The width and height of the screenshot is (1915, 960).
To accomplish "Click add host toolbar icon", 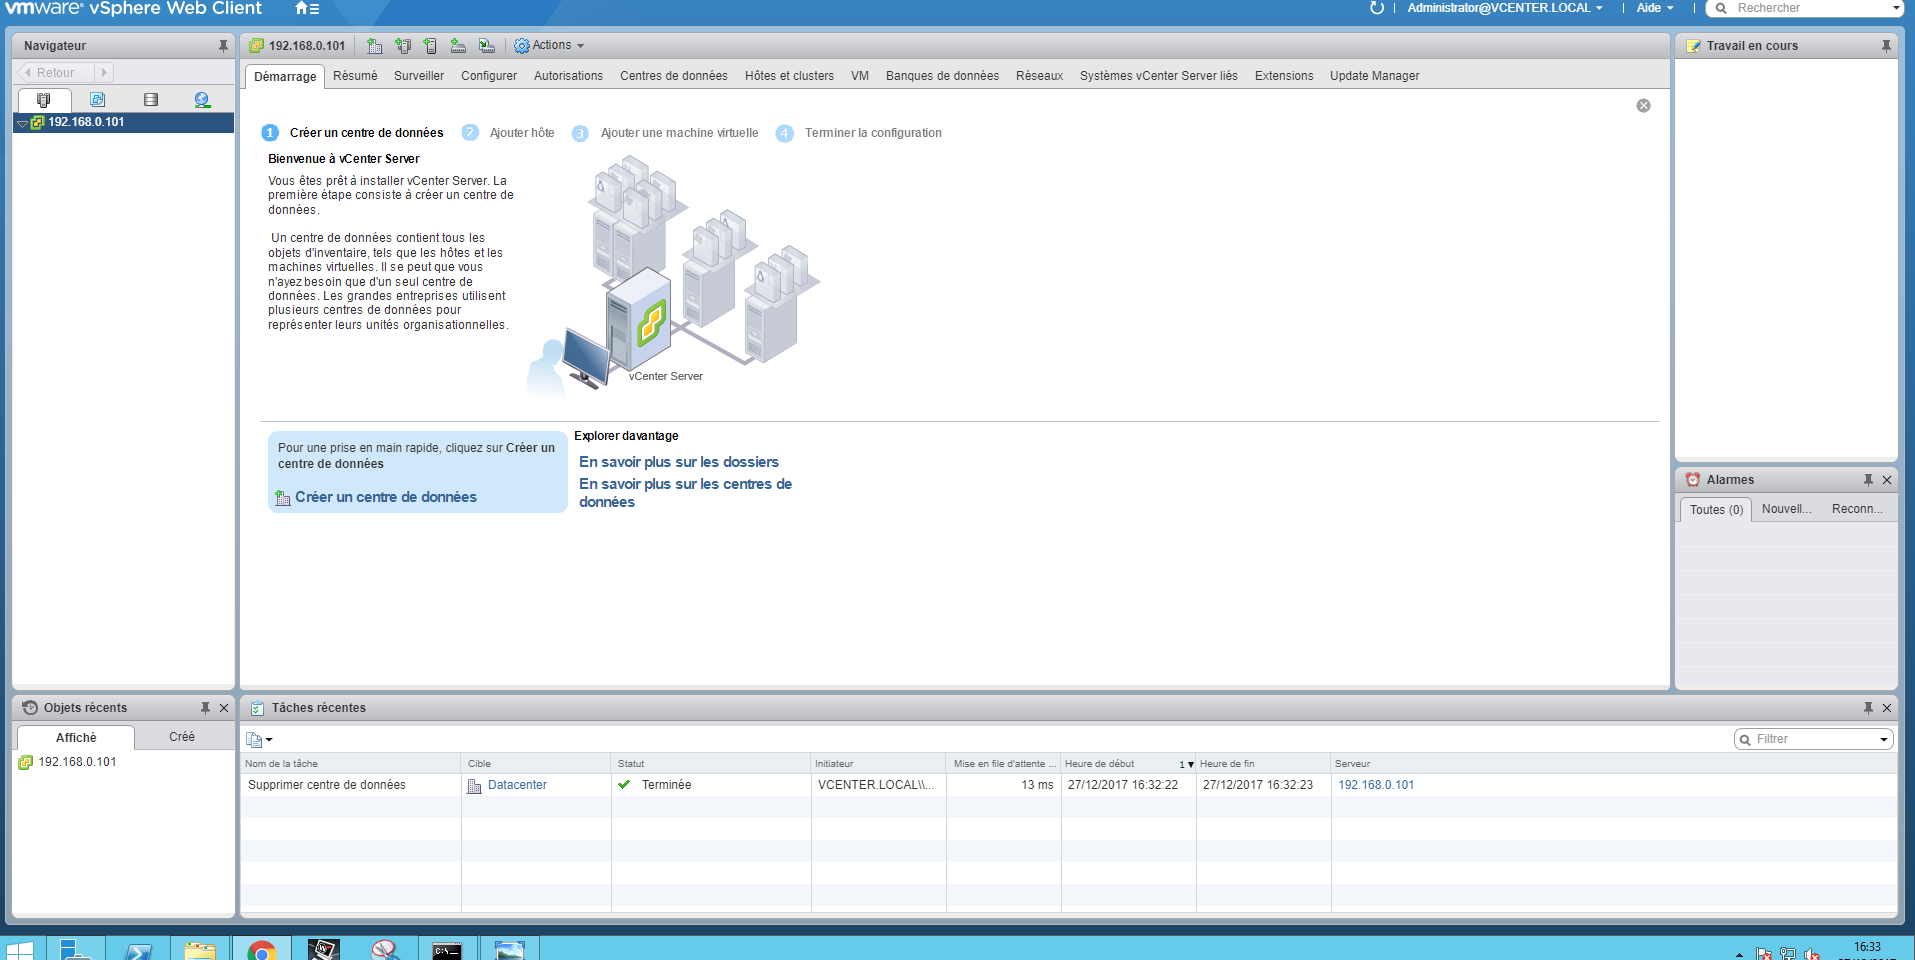I will pyautogui.click(x=403, y=46).
